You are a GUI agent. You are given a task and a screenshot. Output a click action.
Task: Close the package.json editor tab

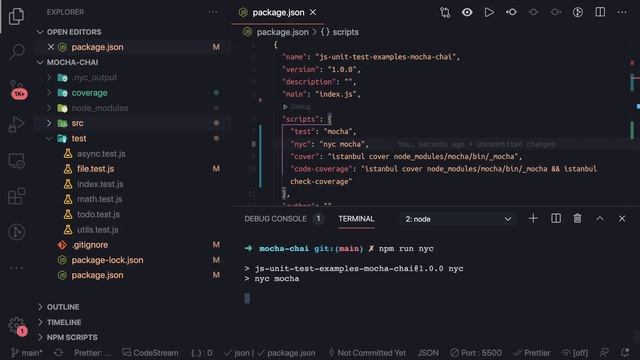click(x=313, y=13)
